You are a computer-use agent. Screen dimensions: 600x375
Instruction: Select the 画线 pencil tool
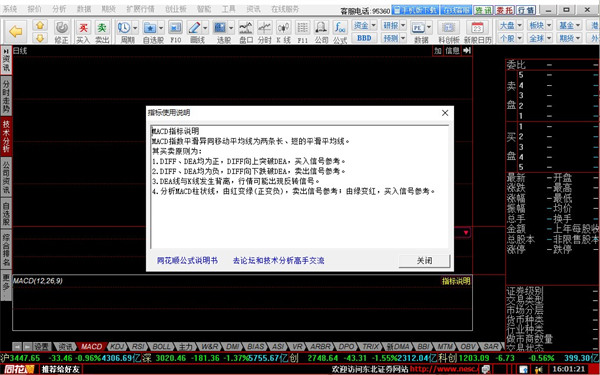click(x=194, y=28)
